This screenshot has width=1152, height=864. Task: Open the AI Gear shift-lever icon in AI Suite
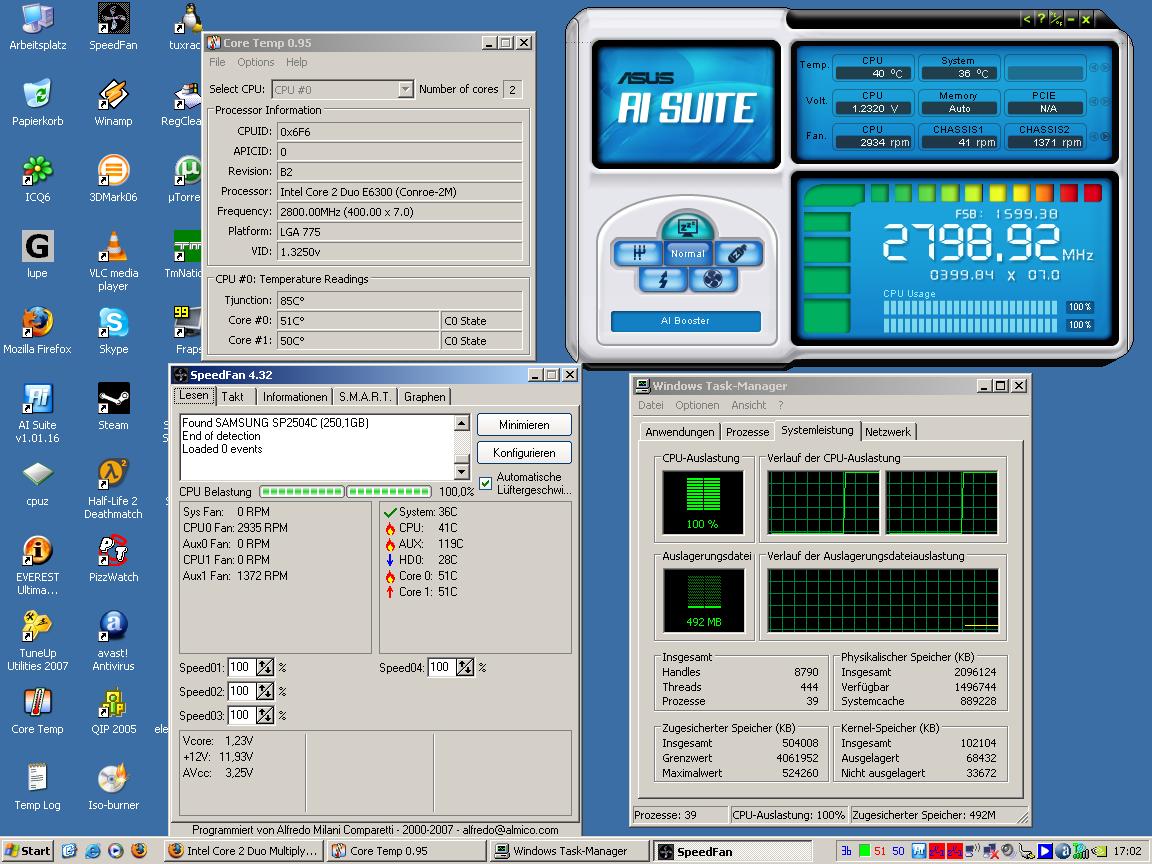point(637,253)
